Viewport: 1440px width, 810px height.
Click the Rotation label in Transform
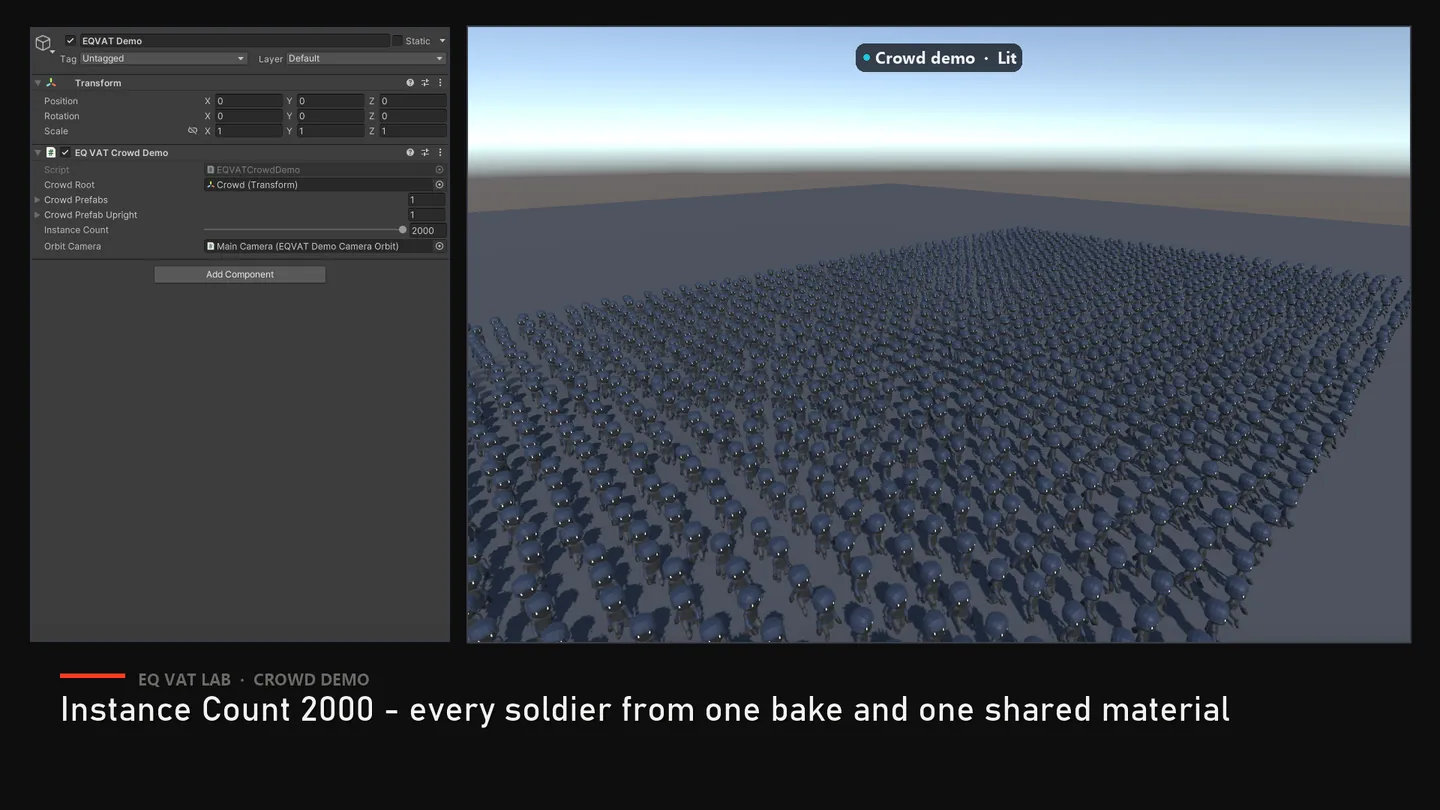(x=62, y=116)
